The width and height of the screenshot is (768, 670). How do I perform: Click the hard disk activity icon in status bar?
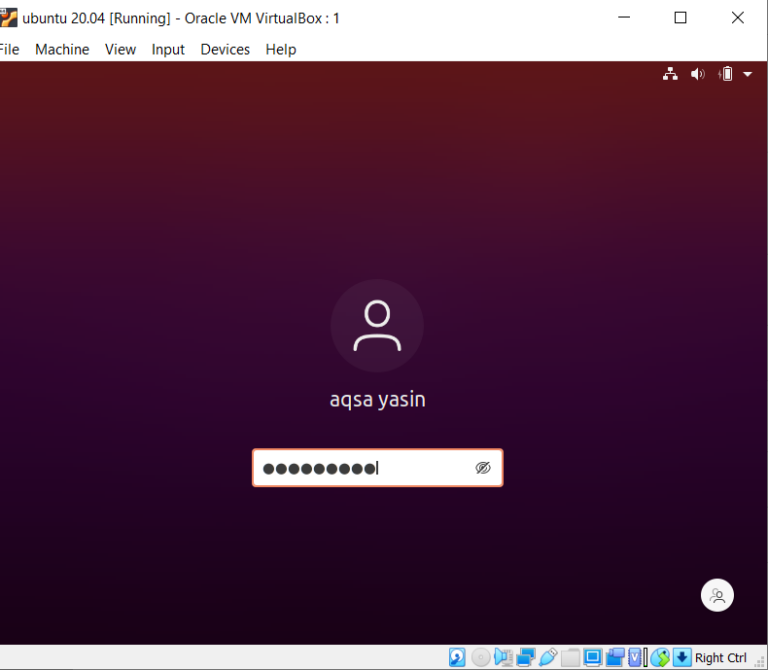click(x=457, y=657)
